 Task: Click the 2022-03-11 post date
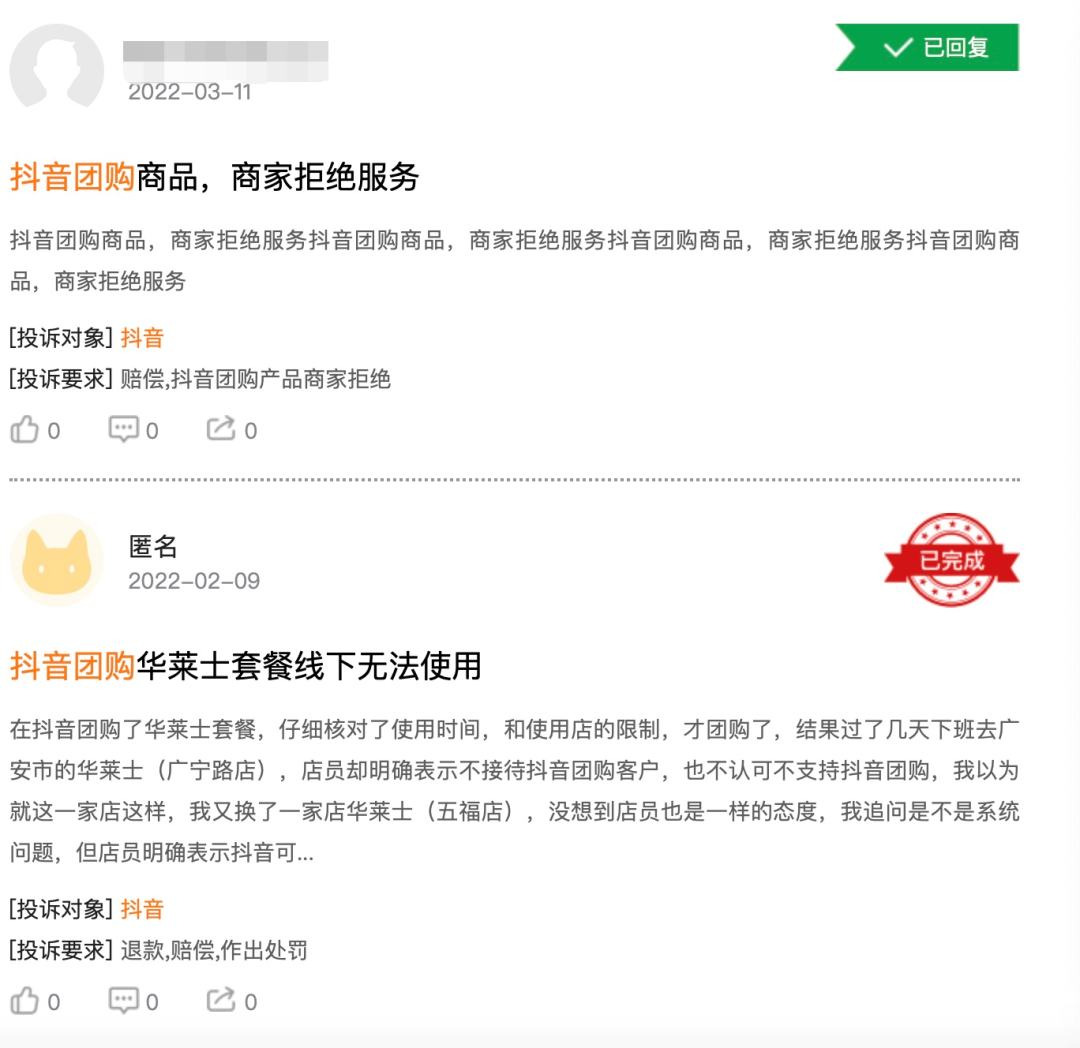[x=190, y=92]
